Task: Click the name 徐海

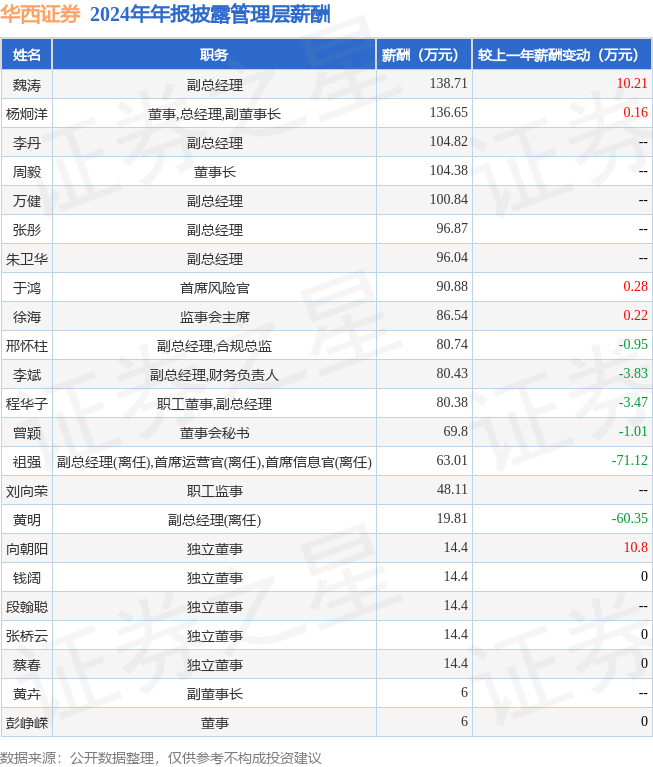Action: coord(27,317)
